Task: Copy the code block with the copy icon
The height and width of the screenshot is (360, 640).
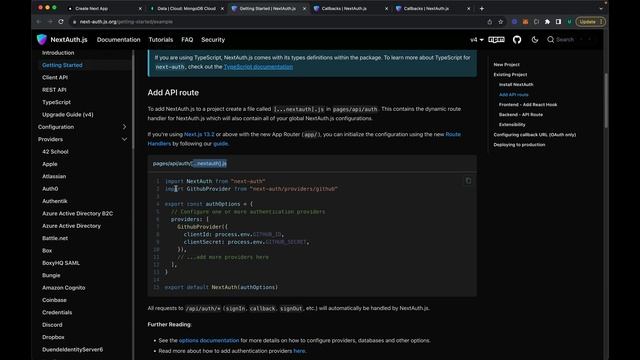Action: coord(468,181)
